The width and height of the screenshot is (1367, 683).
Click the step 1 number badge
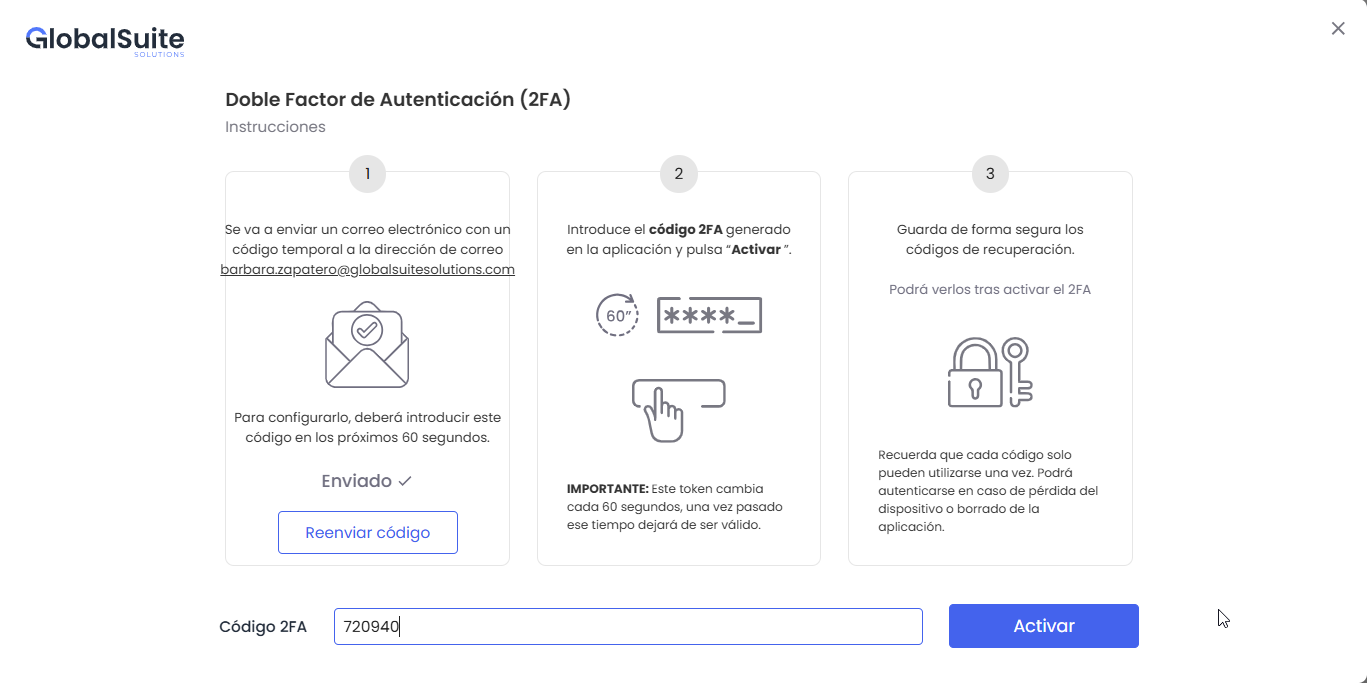point(367,174)
